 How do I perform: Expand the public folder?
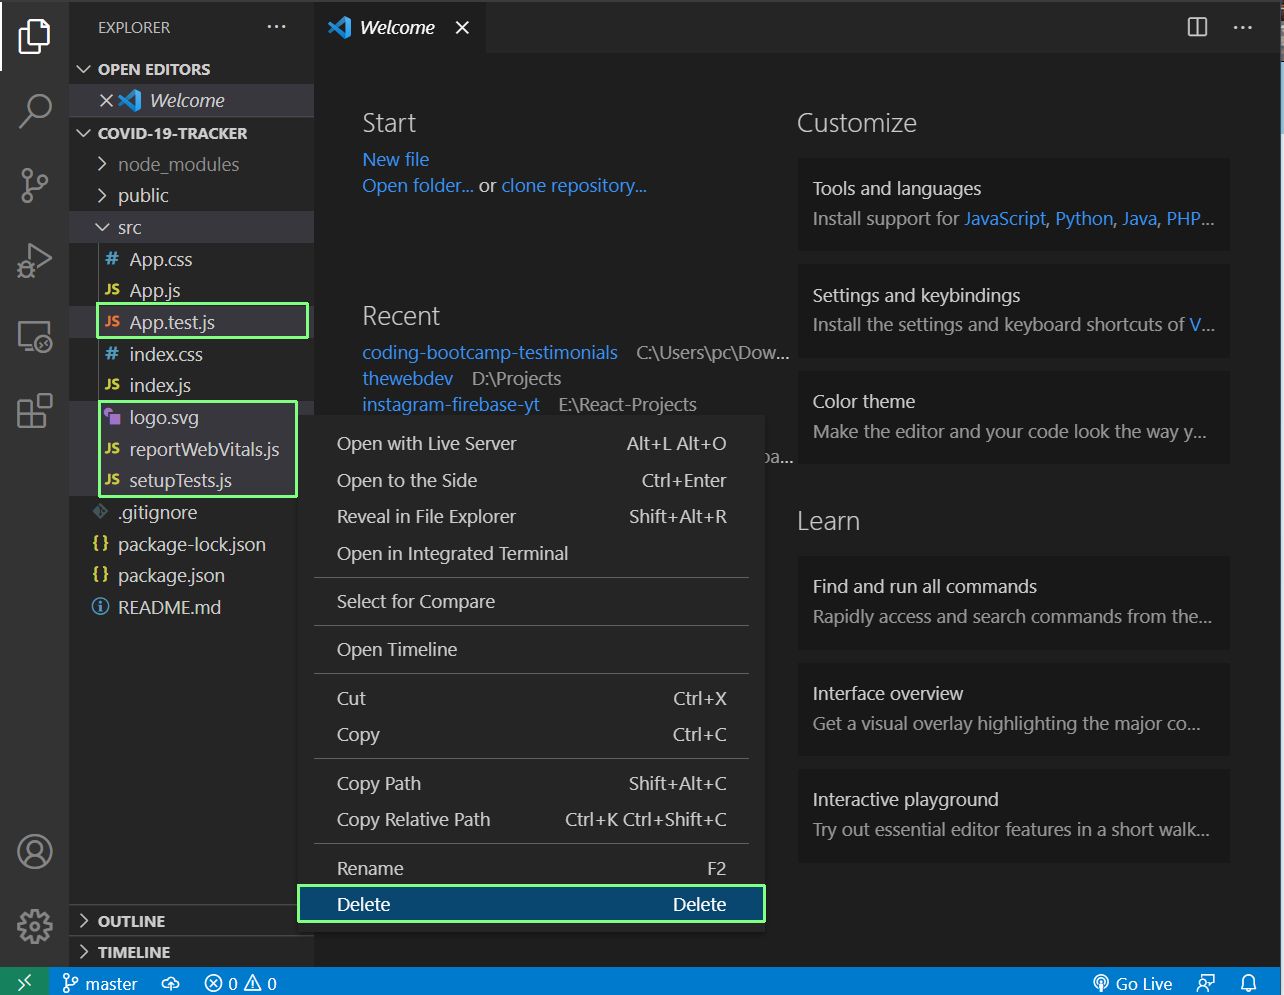(x=192, y=195)
